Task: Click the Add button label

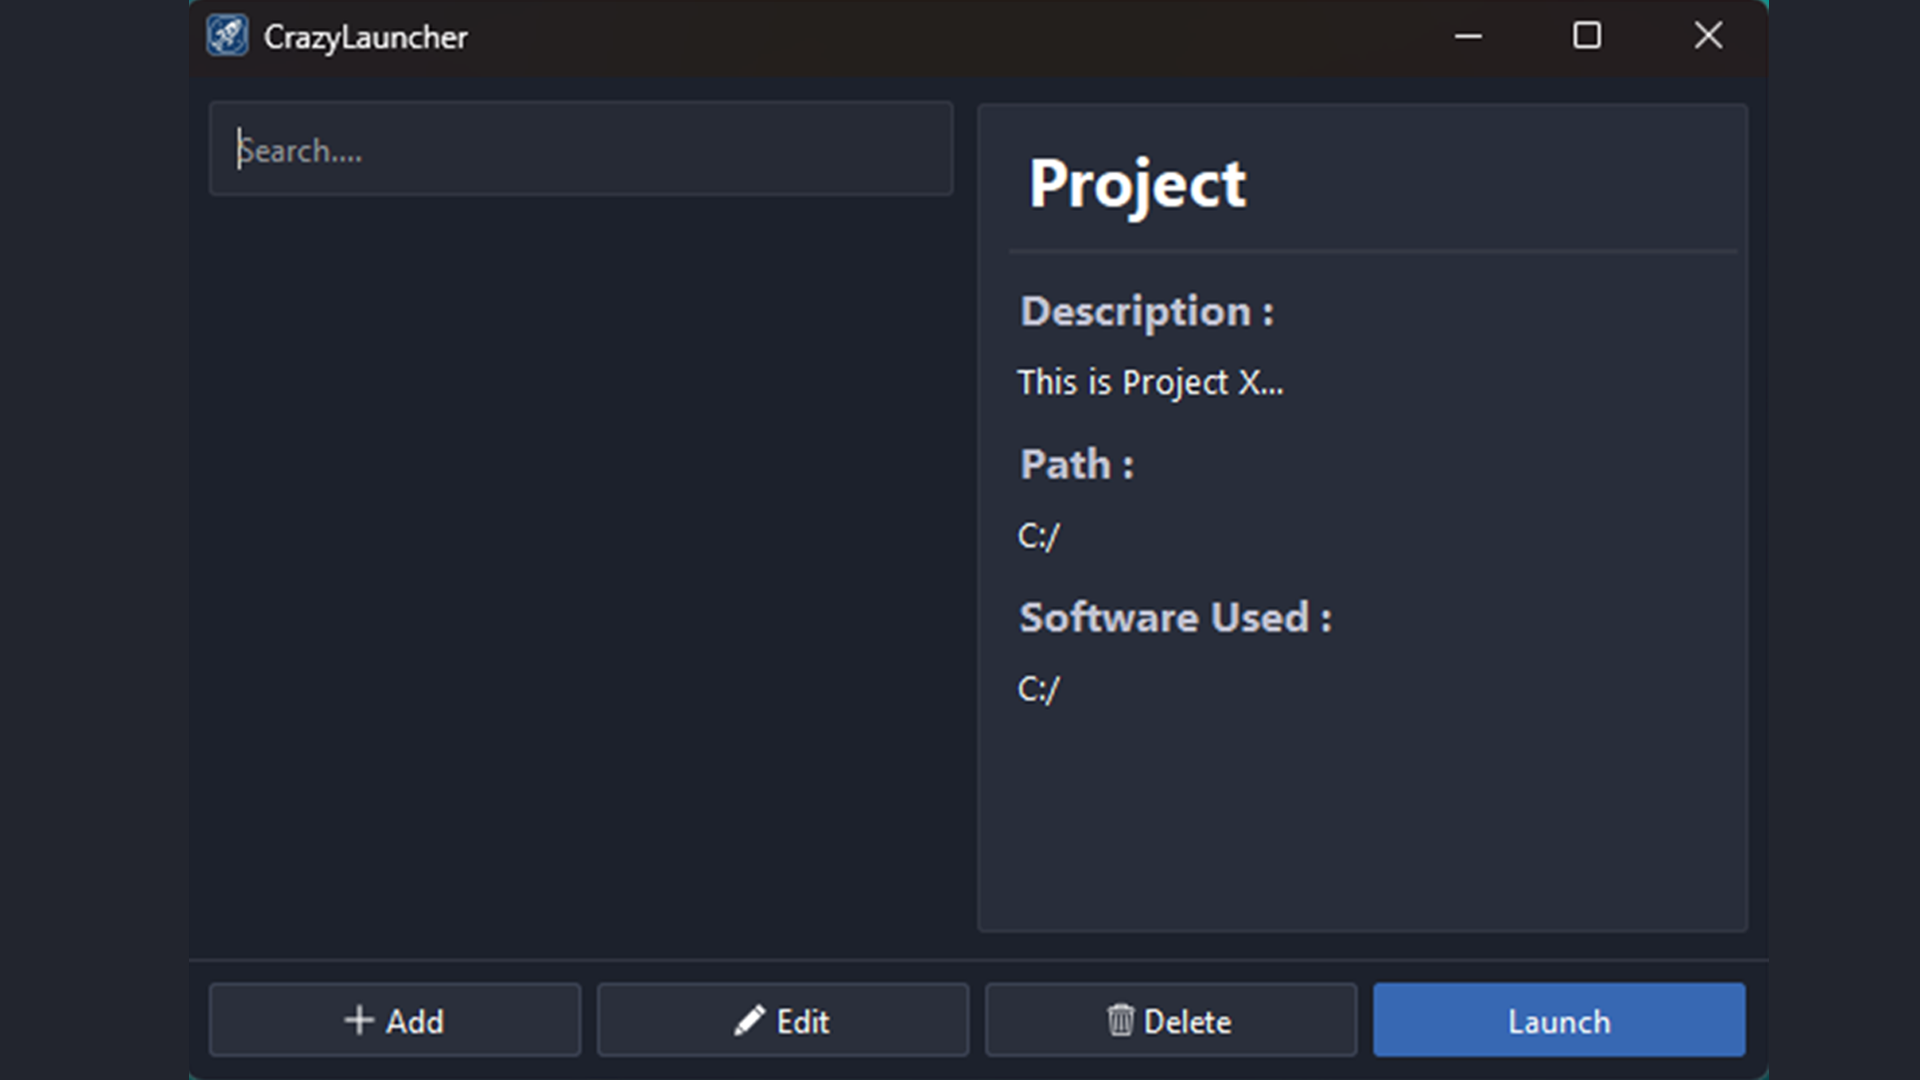Action: click(415, 1022)
